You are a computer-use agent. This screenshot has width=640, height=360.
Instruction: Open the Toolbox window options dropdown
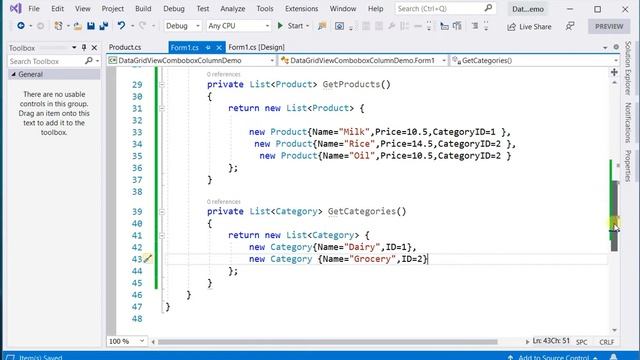[x=74, y=48]
